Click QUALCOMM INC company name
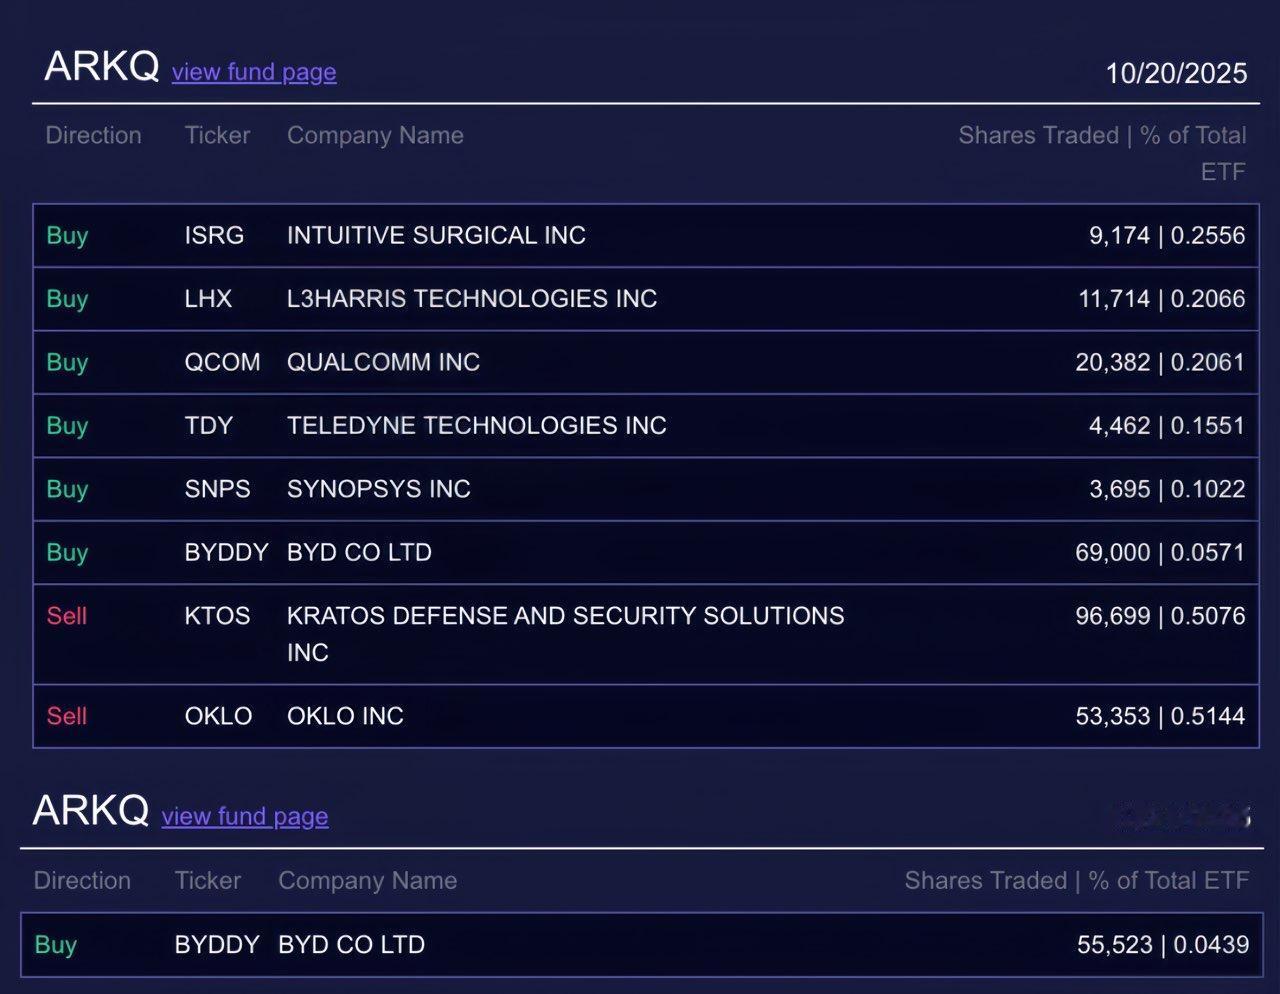 coord(383,362)
